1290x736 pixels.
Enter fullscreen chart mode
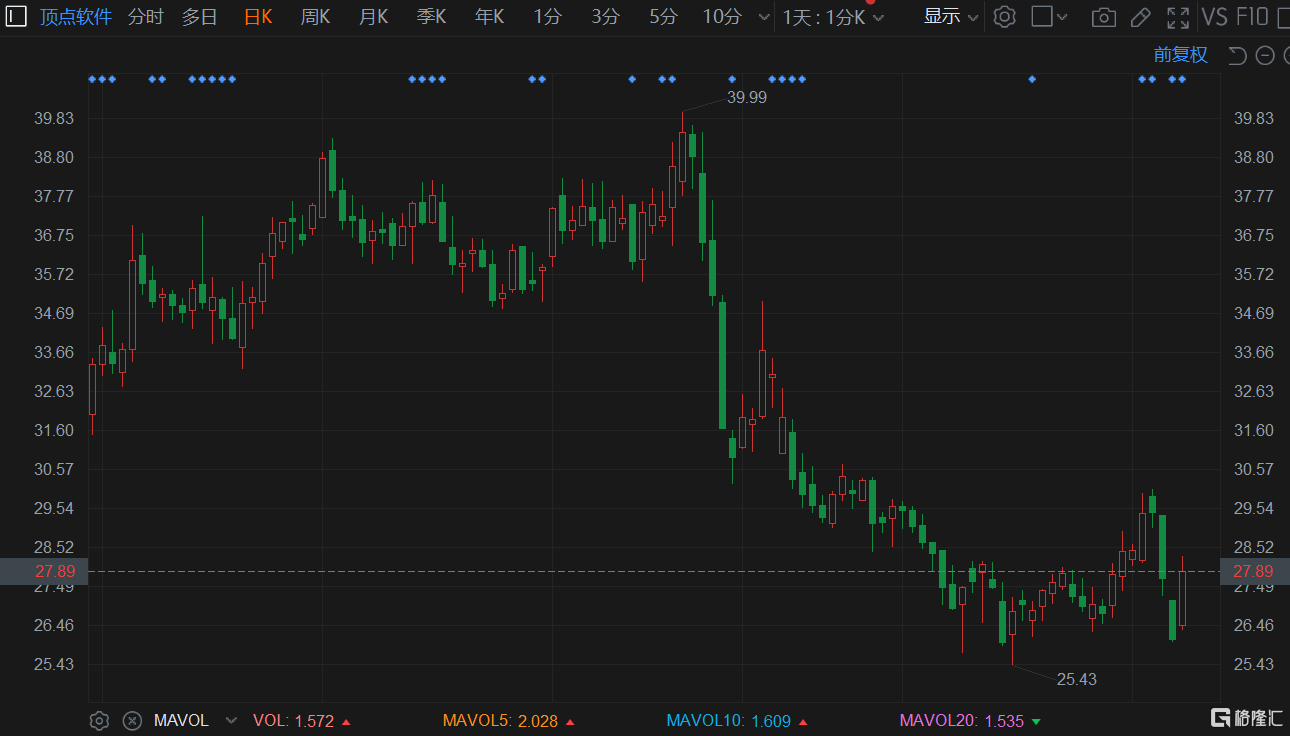1178,17
